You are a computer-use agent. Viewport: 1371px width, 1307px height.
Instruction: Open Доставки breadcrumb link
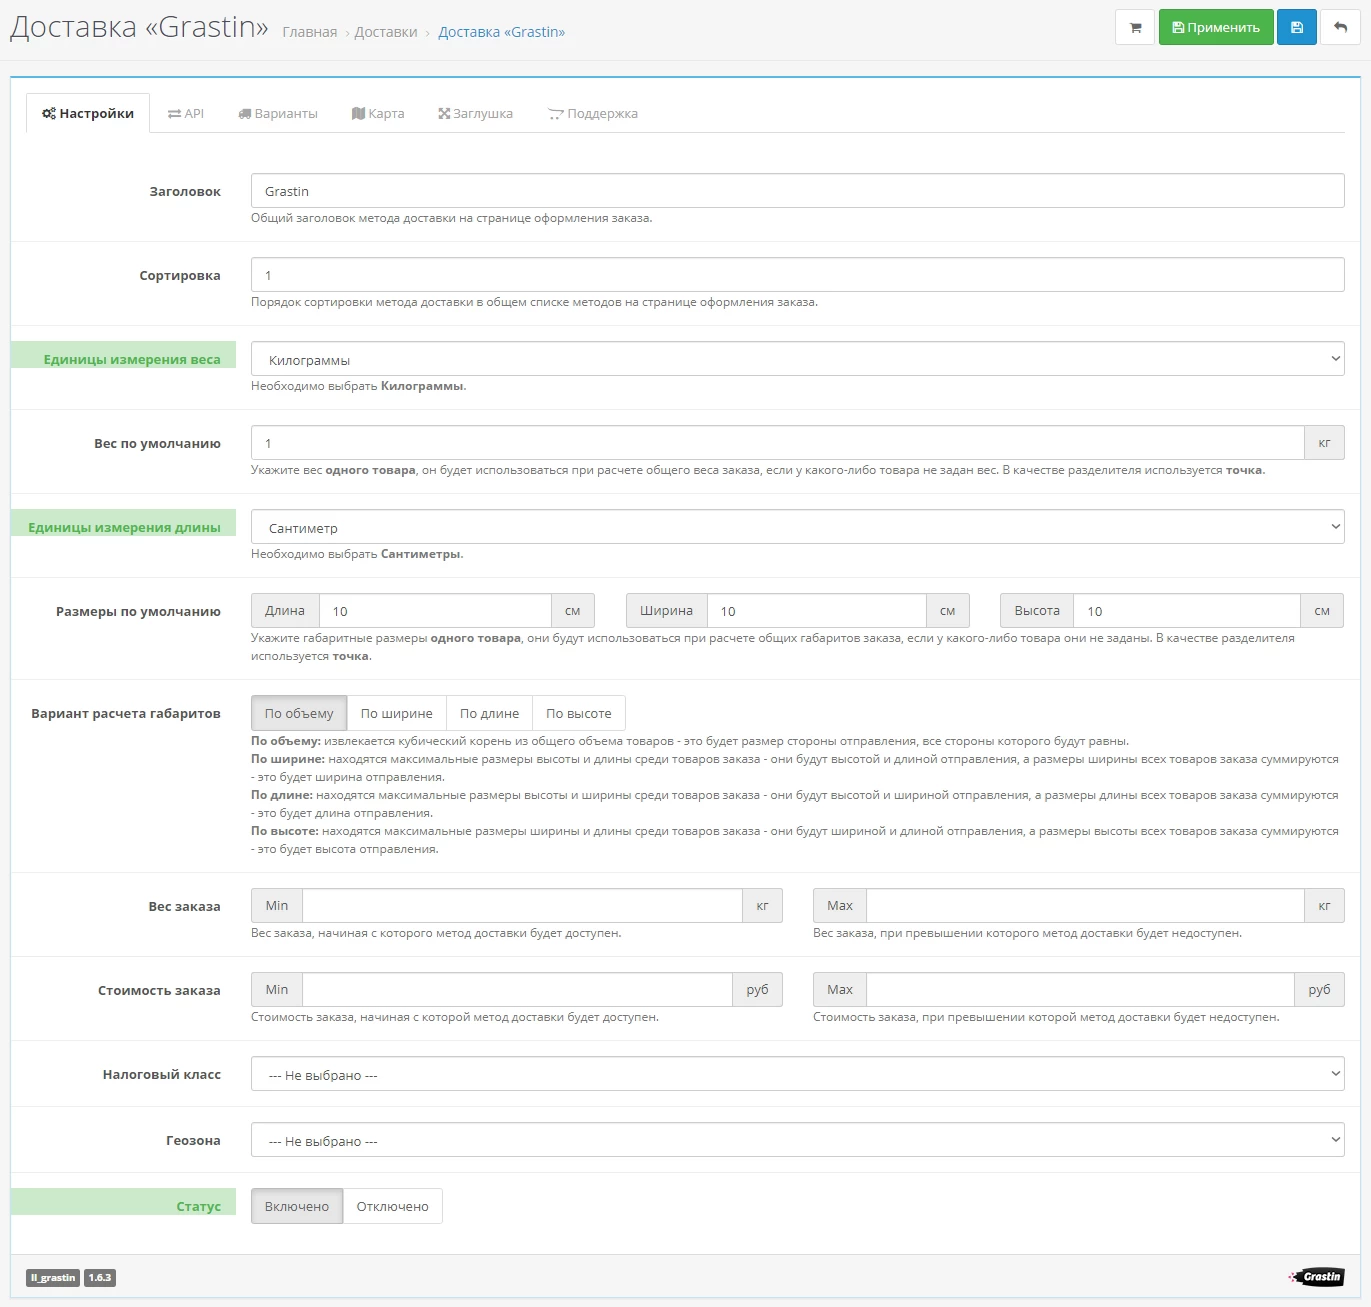386,32
